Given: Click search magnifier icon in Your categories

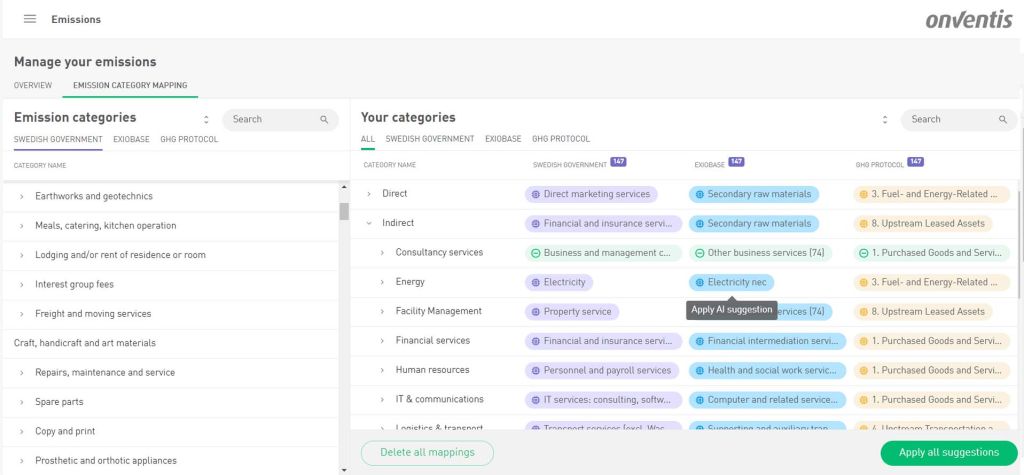Looking at the screenshot, I should tap(1003, 120).
